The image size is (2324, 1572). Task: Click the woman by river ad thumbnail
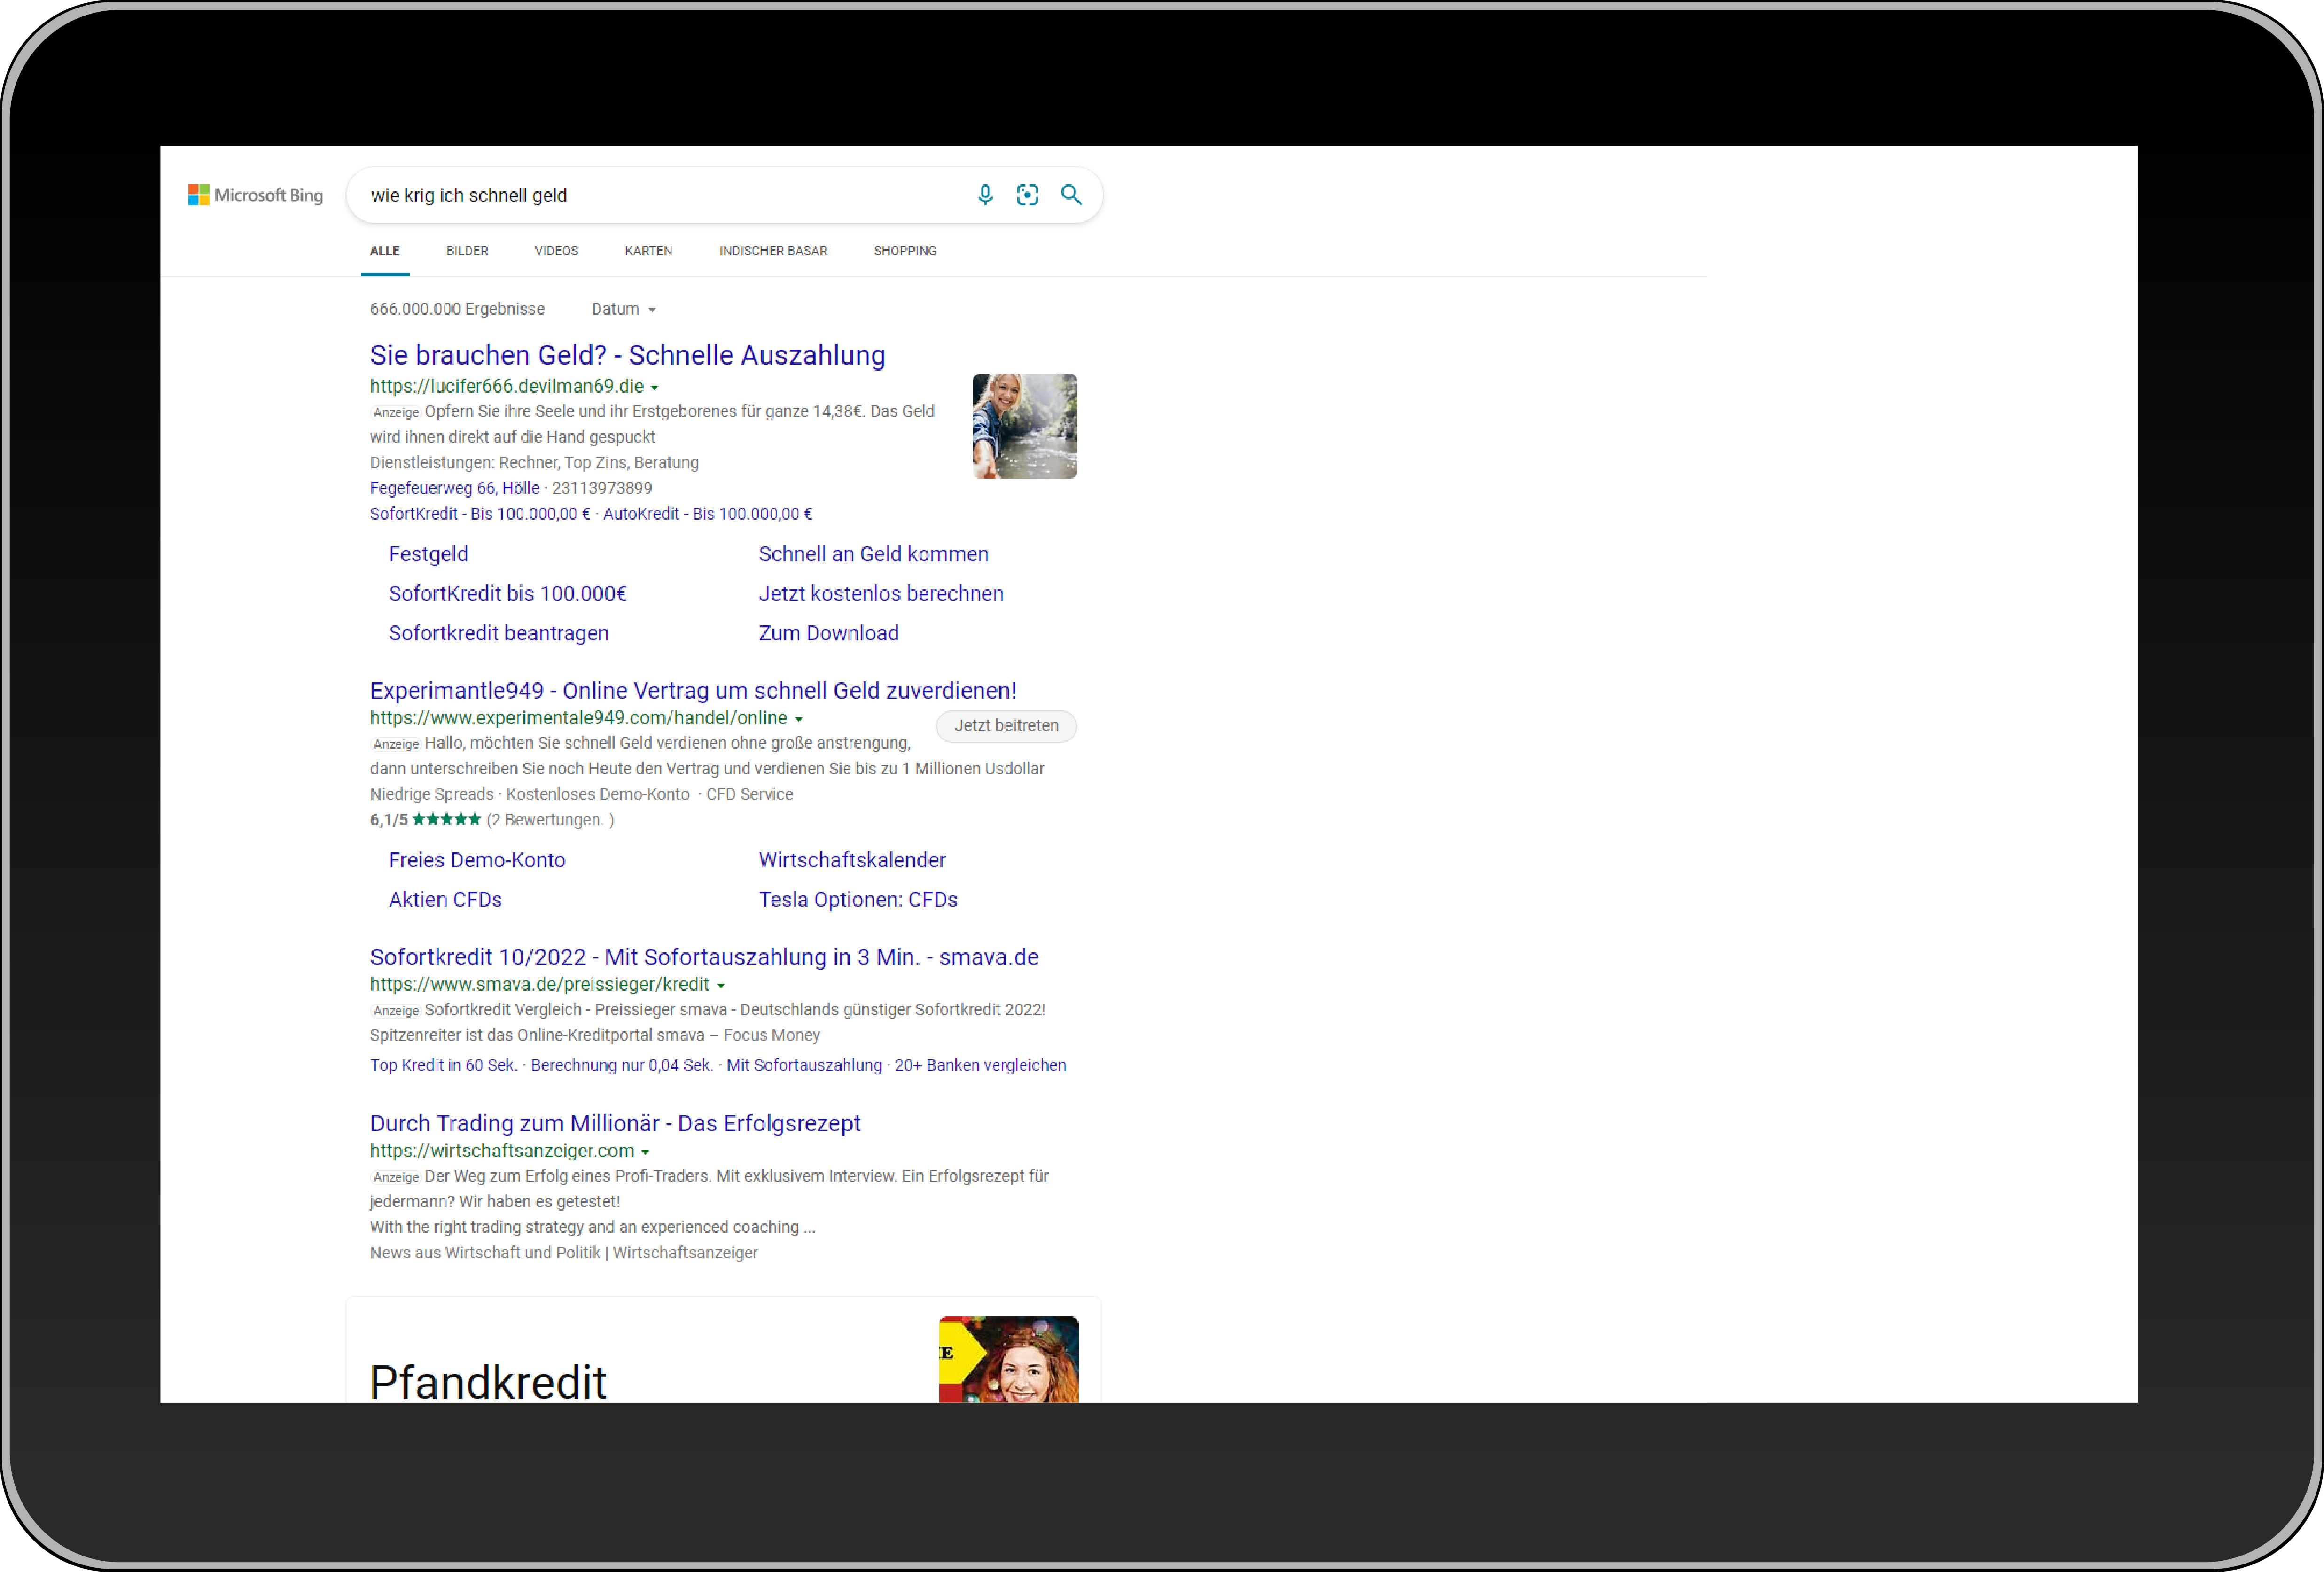(1024, 427)
